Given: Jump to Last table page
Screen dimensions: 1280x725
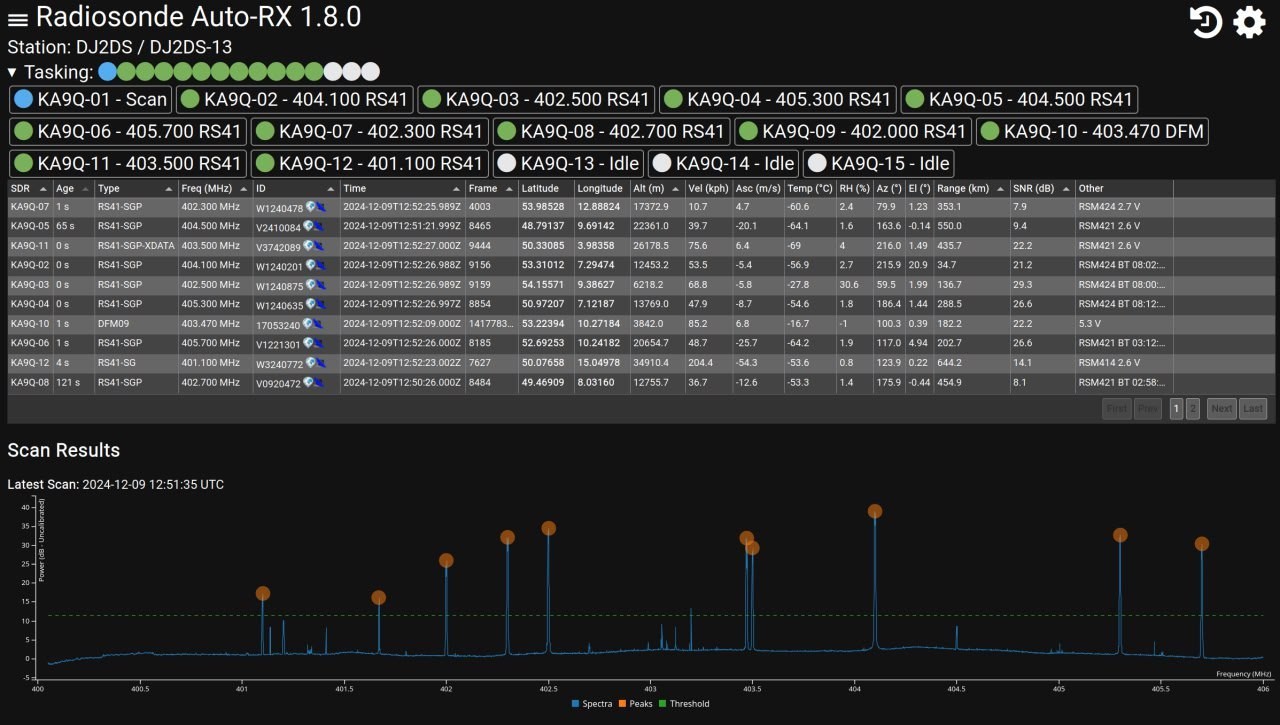Looking at the screenshot, I should 1253,408.
